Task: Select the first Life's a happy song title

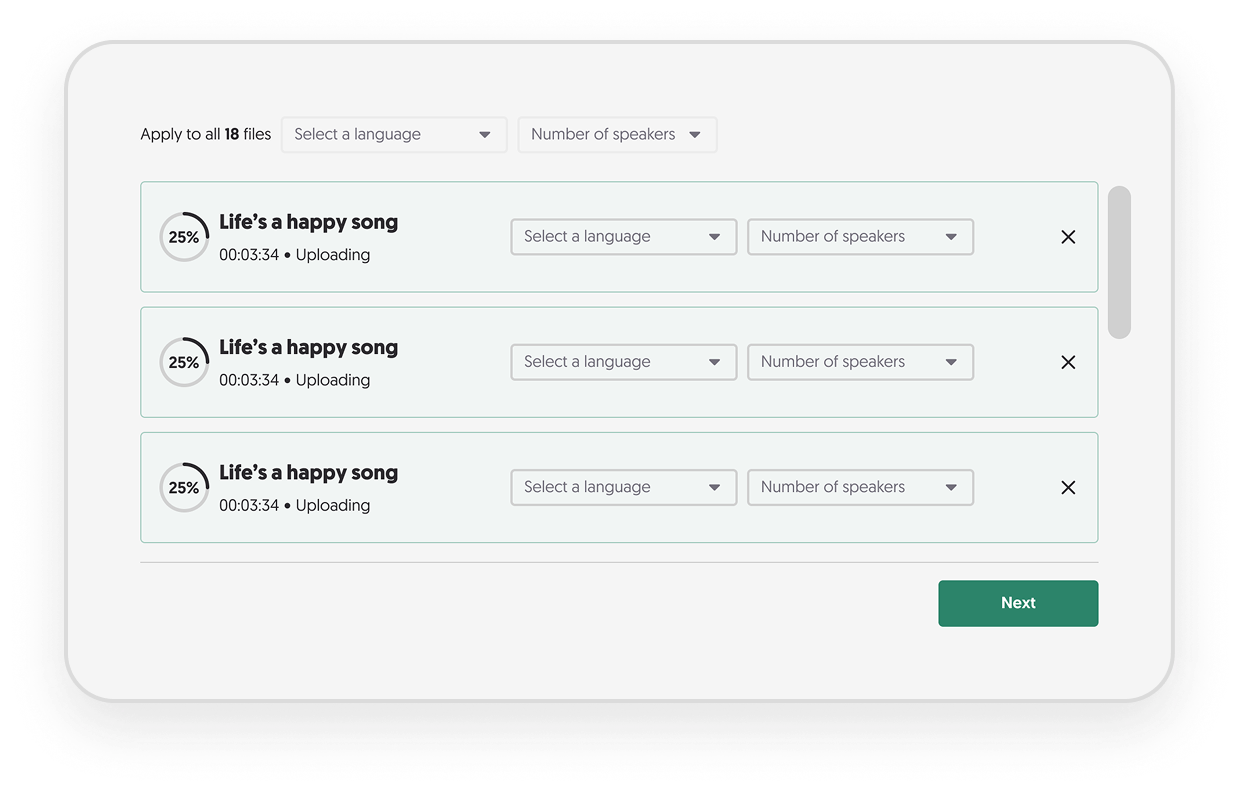Action: click(308, 222)
